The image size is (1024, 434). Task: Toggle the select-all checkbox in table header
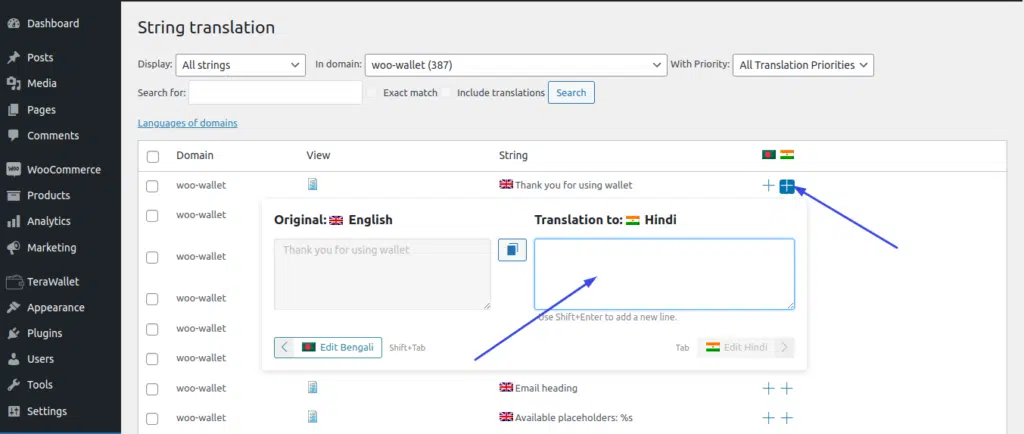[153, 157]
